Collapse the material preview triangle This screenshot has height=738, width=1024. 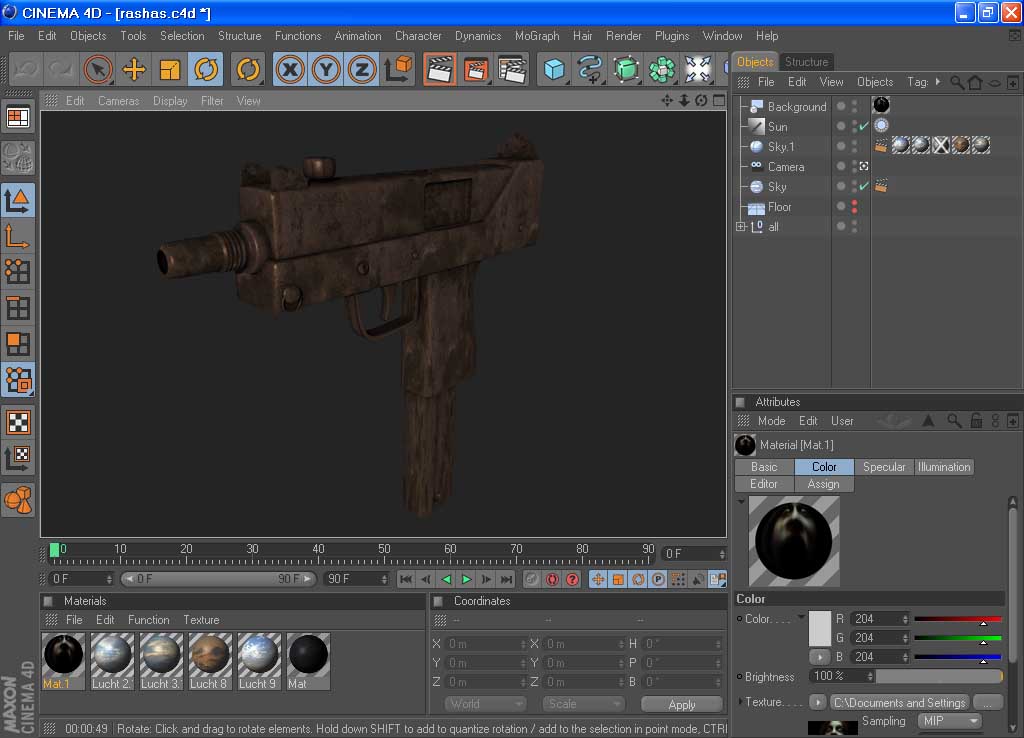click(741, 502)
